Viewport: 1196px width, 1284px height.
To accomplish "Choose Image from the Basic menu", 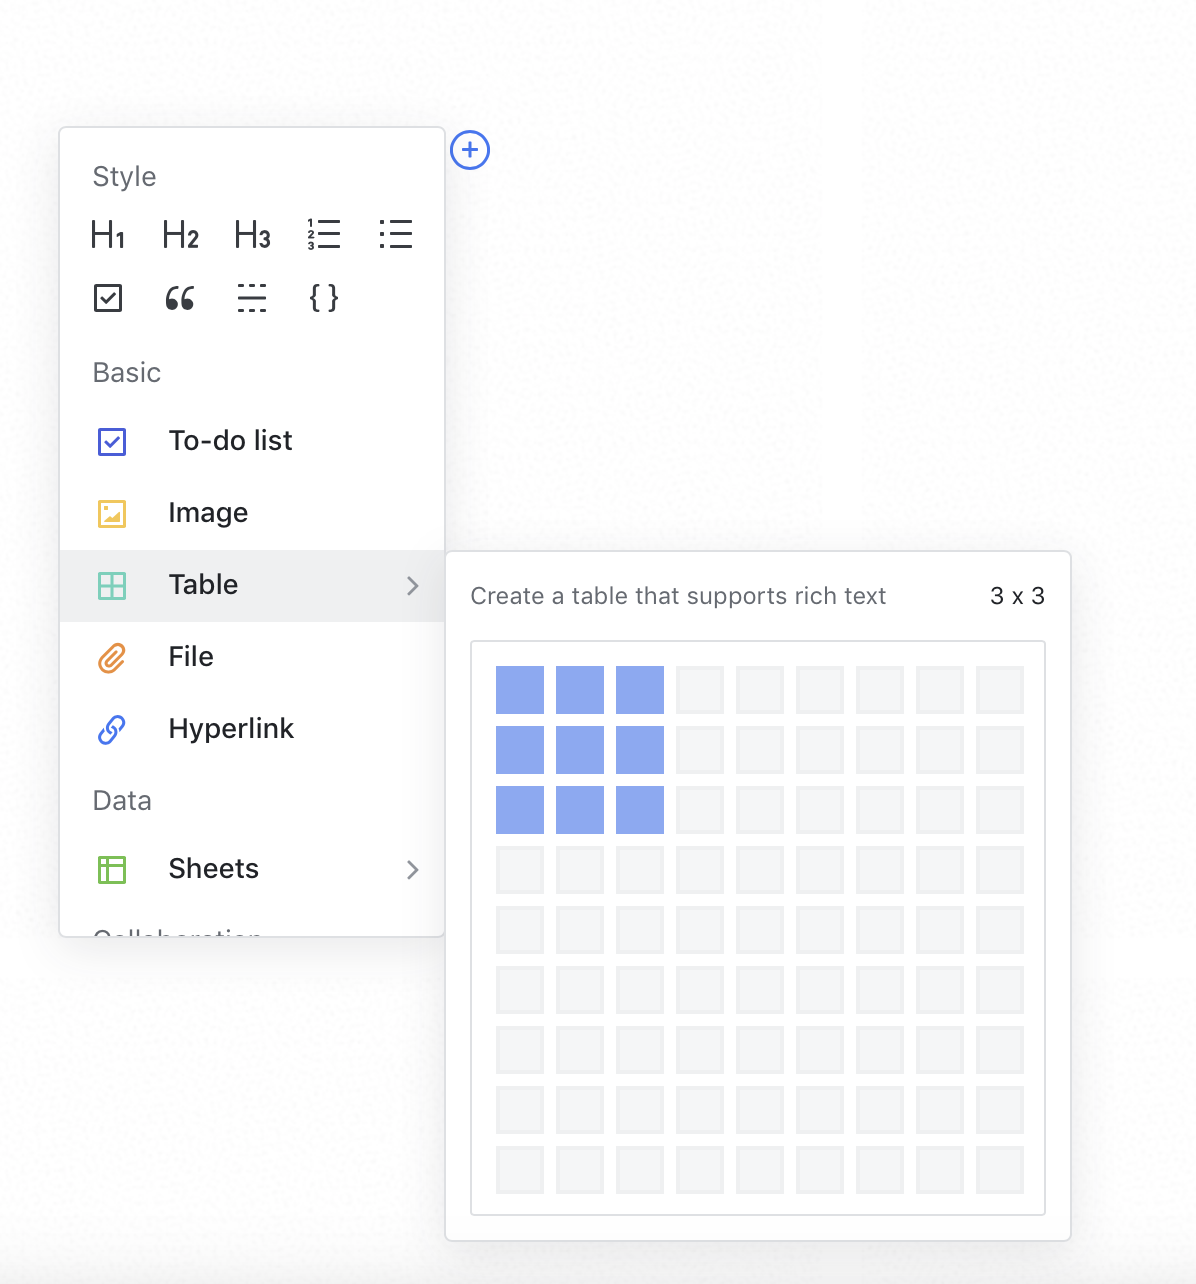I will coord(208,513).
